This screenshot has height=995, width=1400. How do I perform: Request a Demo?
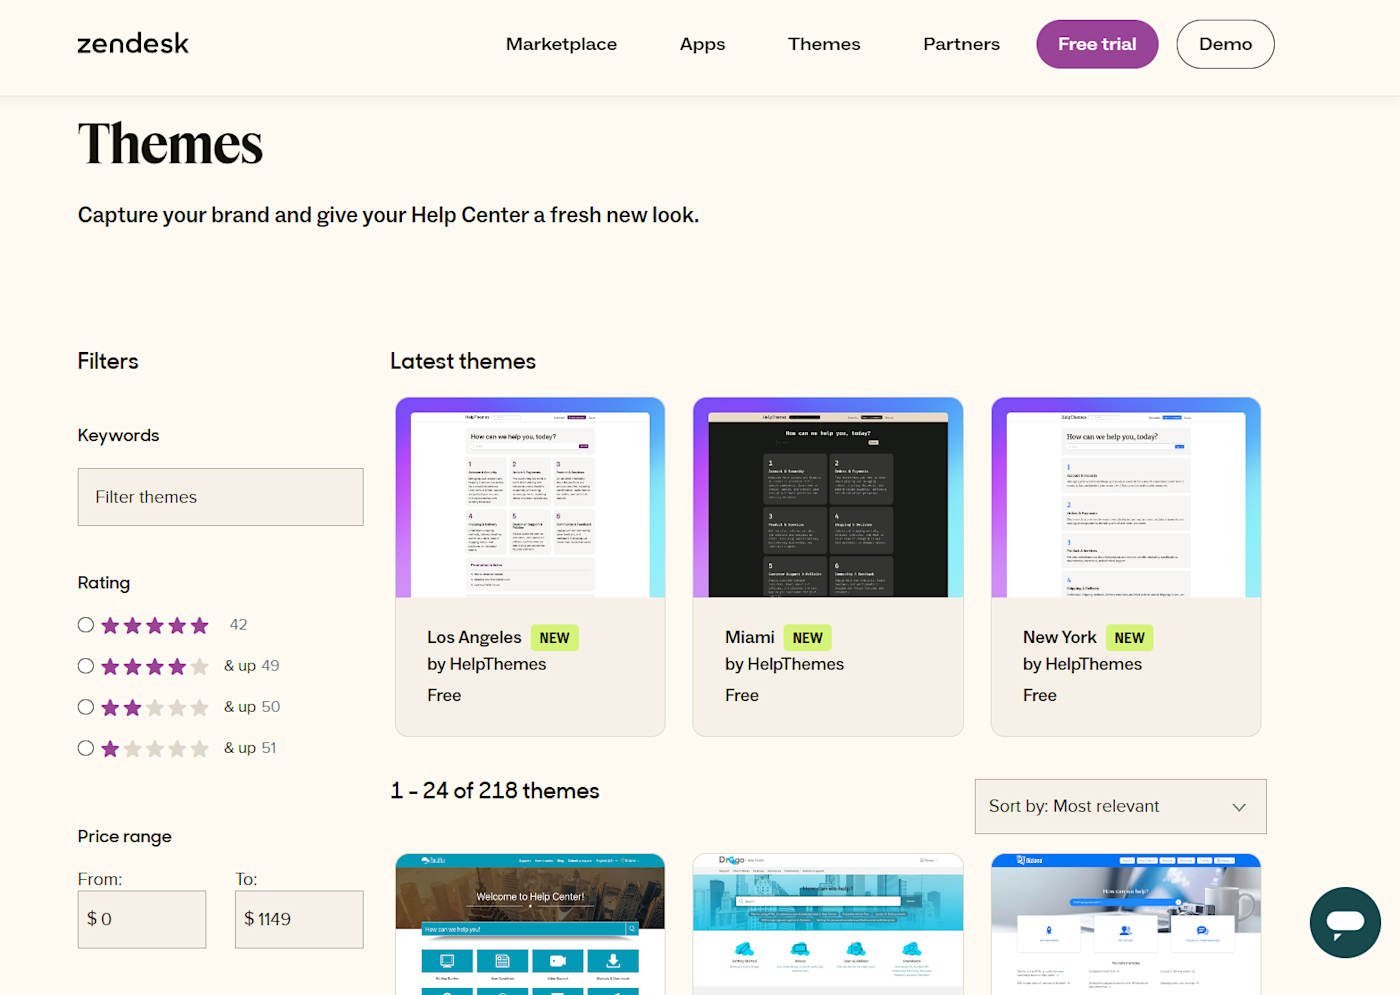[1225, 44]
